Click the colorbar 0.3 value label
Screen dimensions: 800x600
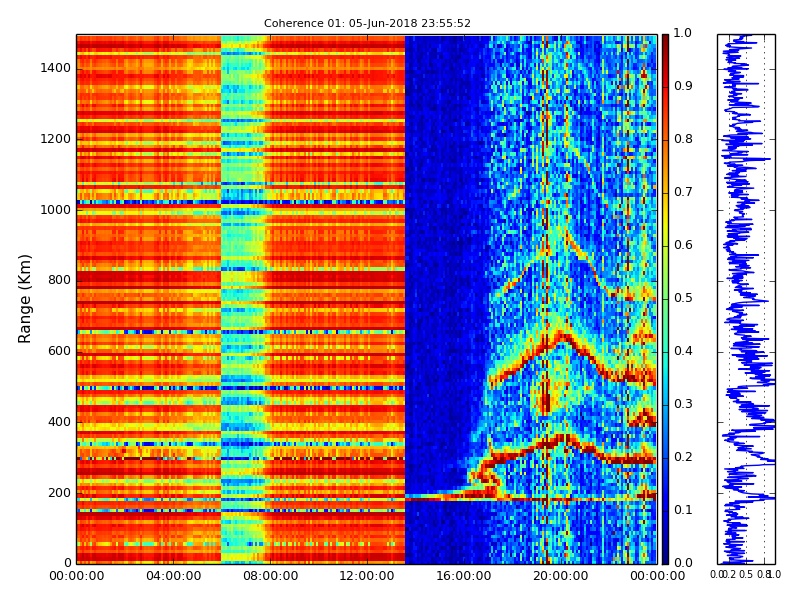point(683,404)
